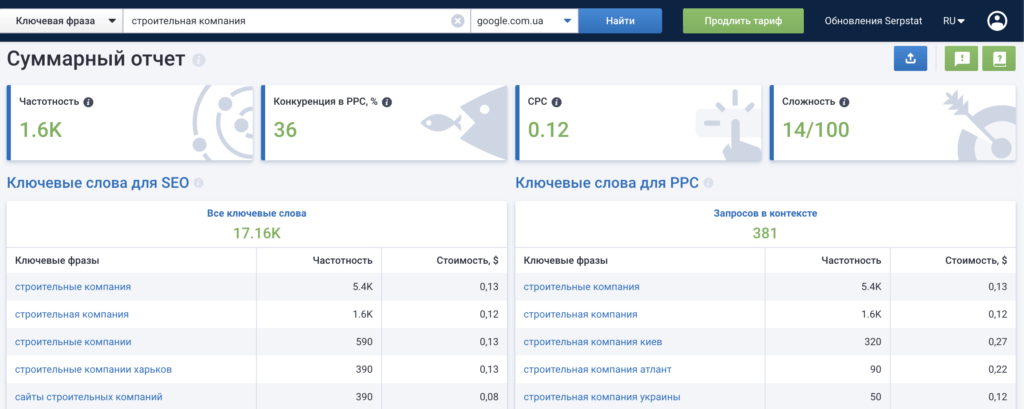Open the Ключевые слова для SEO section link
Screen dimensions: 1024x409
98,183
